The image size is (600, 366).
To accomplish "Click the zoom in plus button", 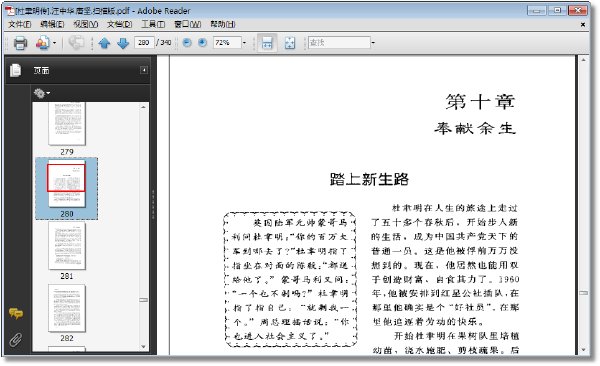I will click(202, 42).
